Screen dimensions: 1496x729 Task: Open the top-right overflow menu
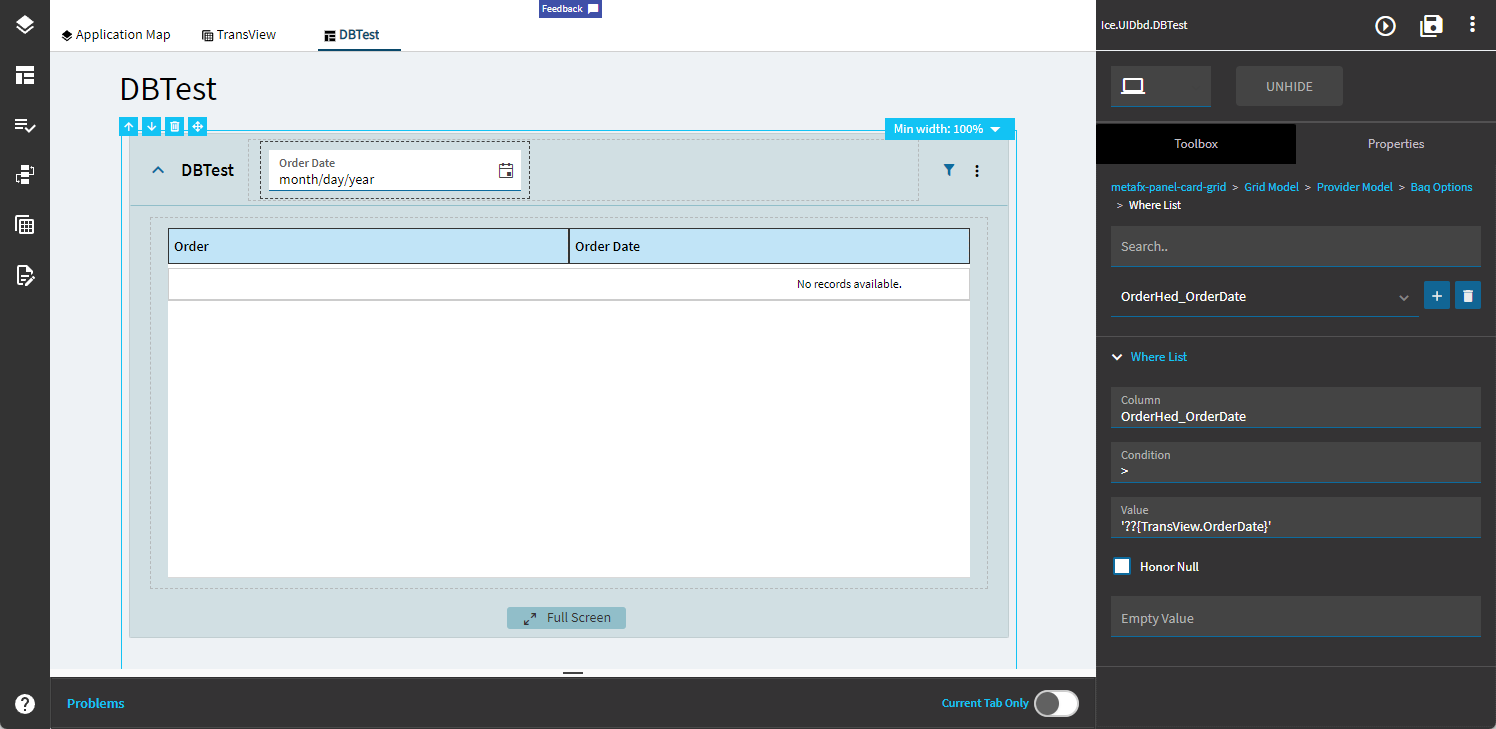pos(1472,25)
